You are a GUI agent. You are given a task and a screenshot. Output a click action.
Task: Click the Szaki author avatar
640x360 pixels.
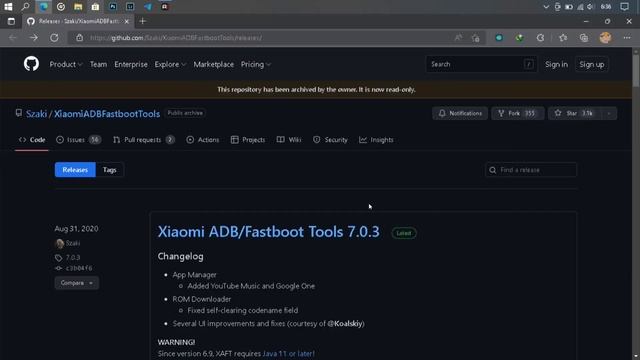pos(59,243)
